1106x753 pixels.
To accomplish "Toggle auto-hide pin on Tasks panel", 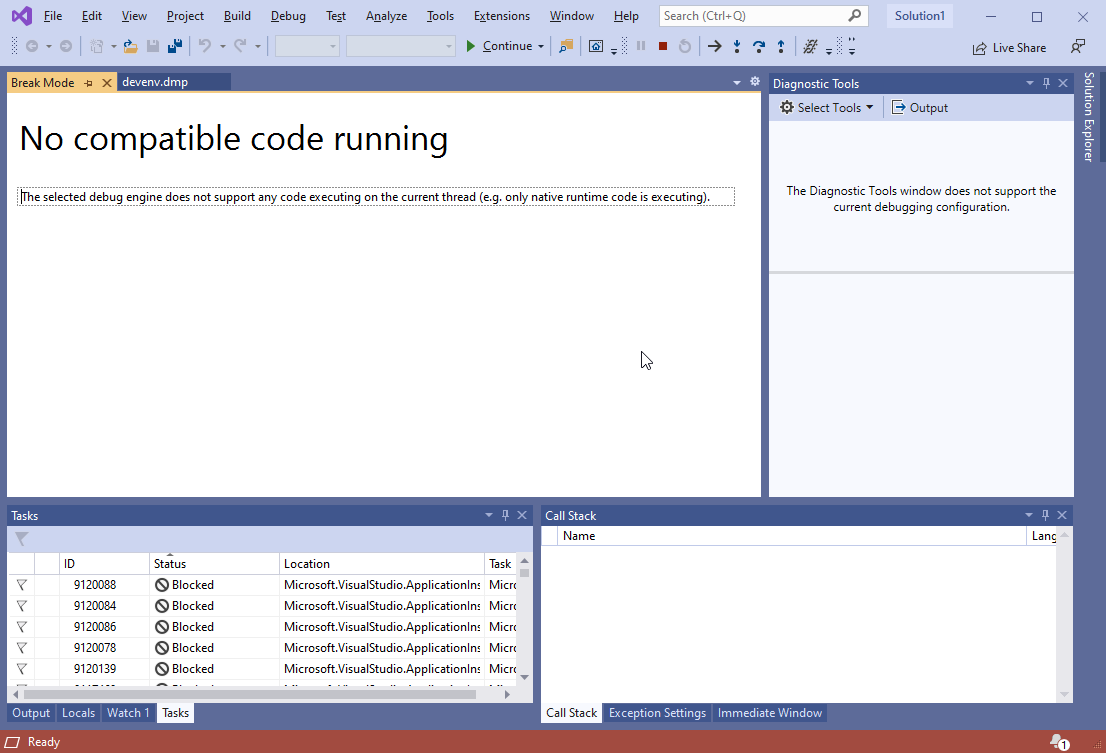I will [505, 515].
